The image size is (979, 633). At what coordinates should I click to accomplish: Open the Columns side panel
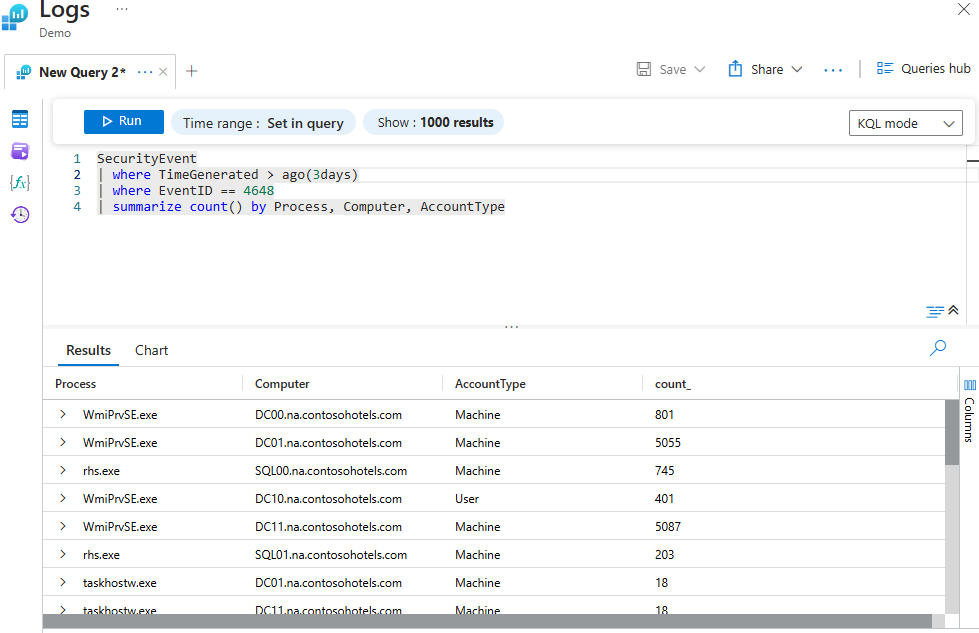click(969, 411)
